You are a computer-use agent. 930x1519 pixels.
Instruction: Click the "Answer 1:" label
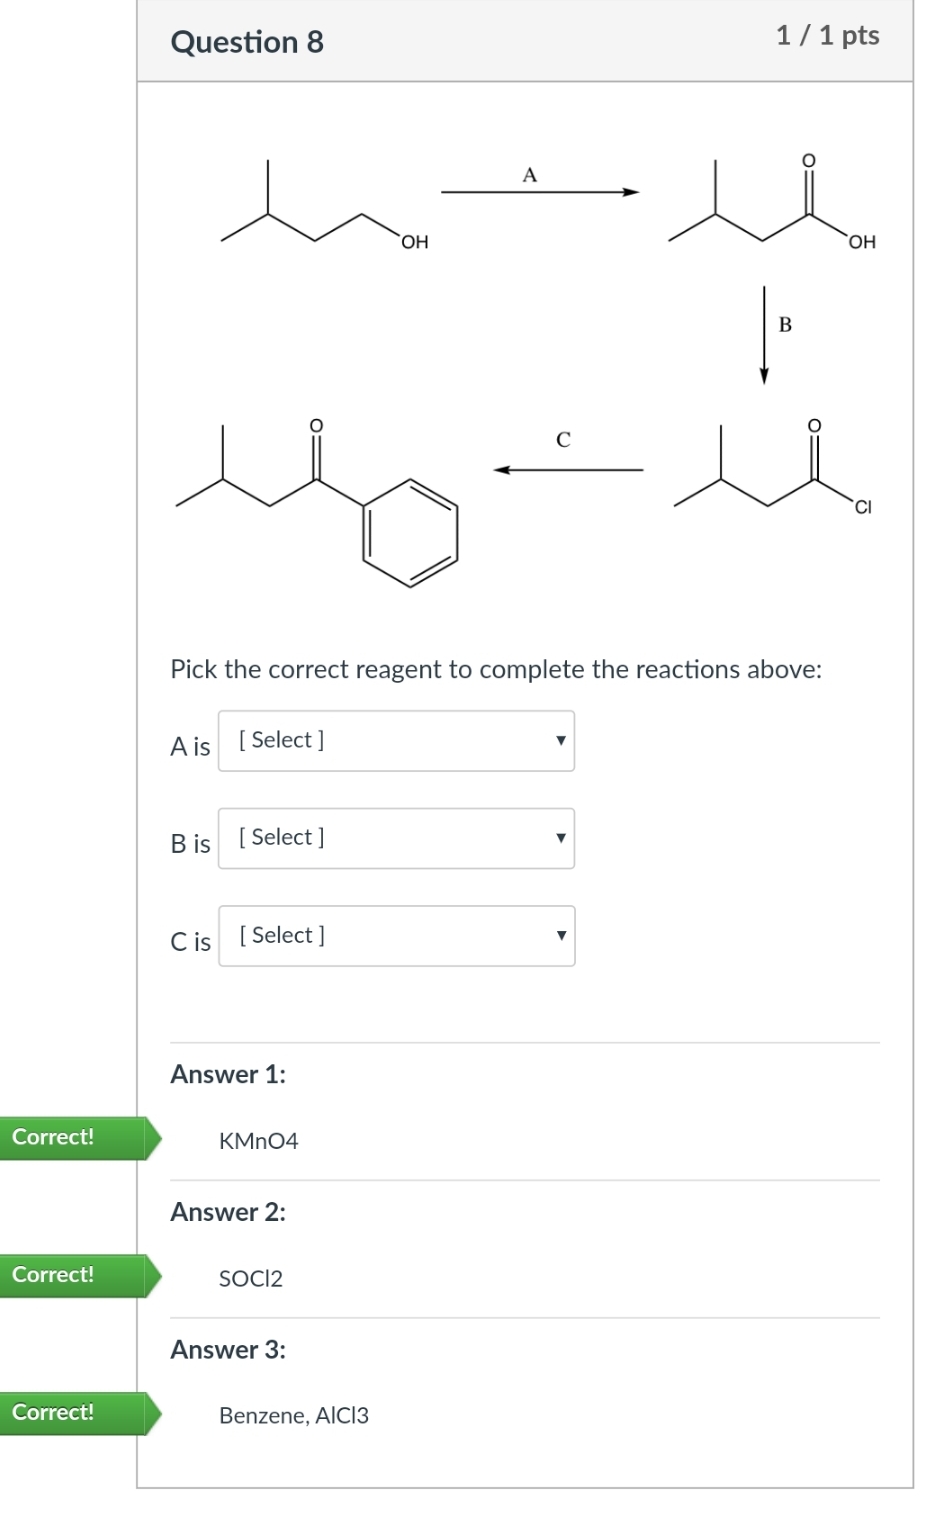pos(228,1074)
